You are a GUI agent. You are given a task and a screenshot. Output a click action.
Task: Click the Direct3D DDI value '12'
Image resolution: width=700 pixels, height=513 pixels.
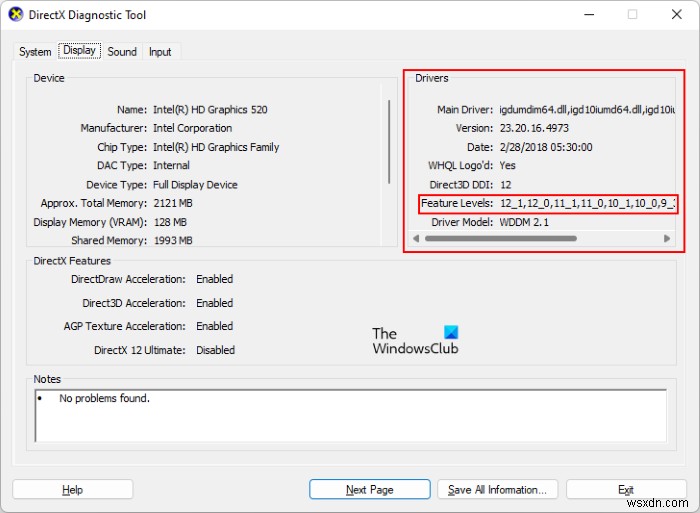click(x=505, y=184)
